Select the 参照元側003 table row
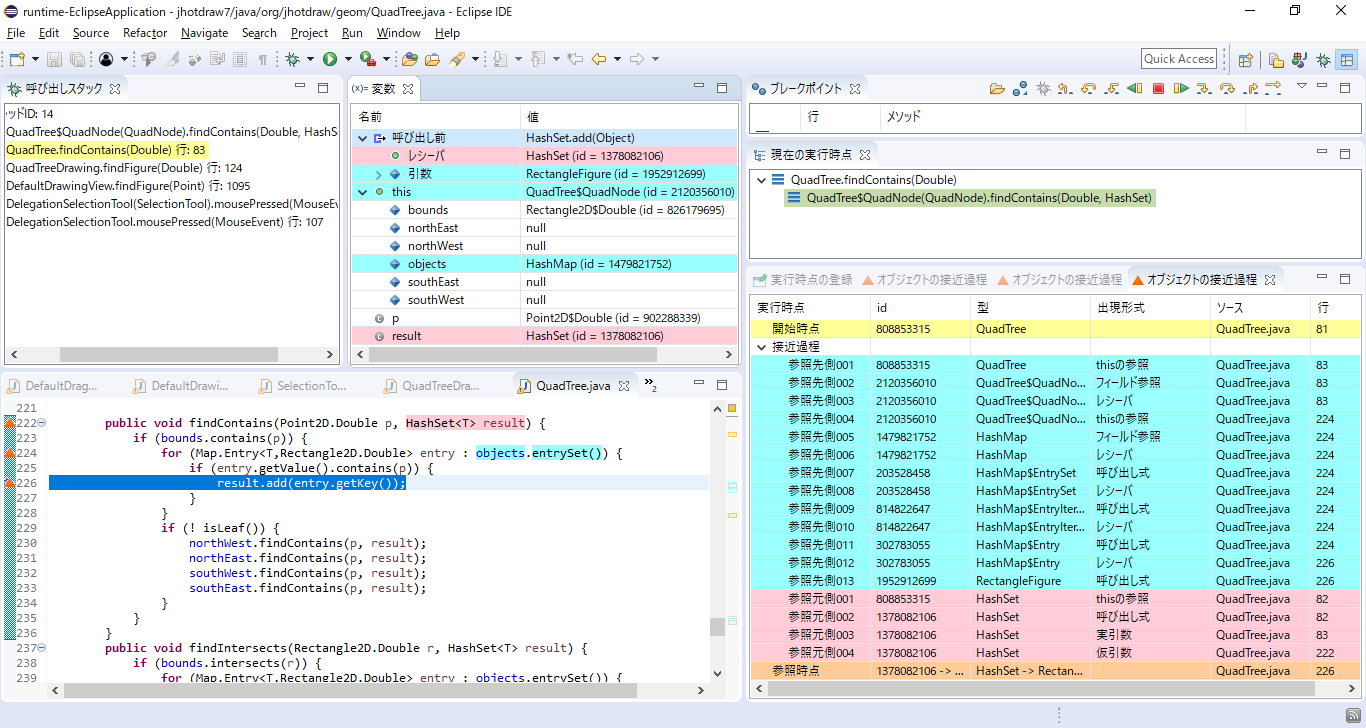The width and height of the screenshot is (1366, 728). (x=1055, y=635)
